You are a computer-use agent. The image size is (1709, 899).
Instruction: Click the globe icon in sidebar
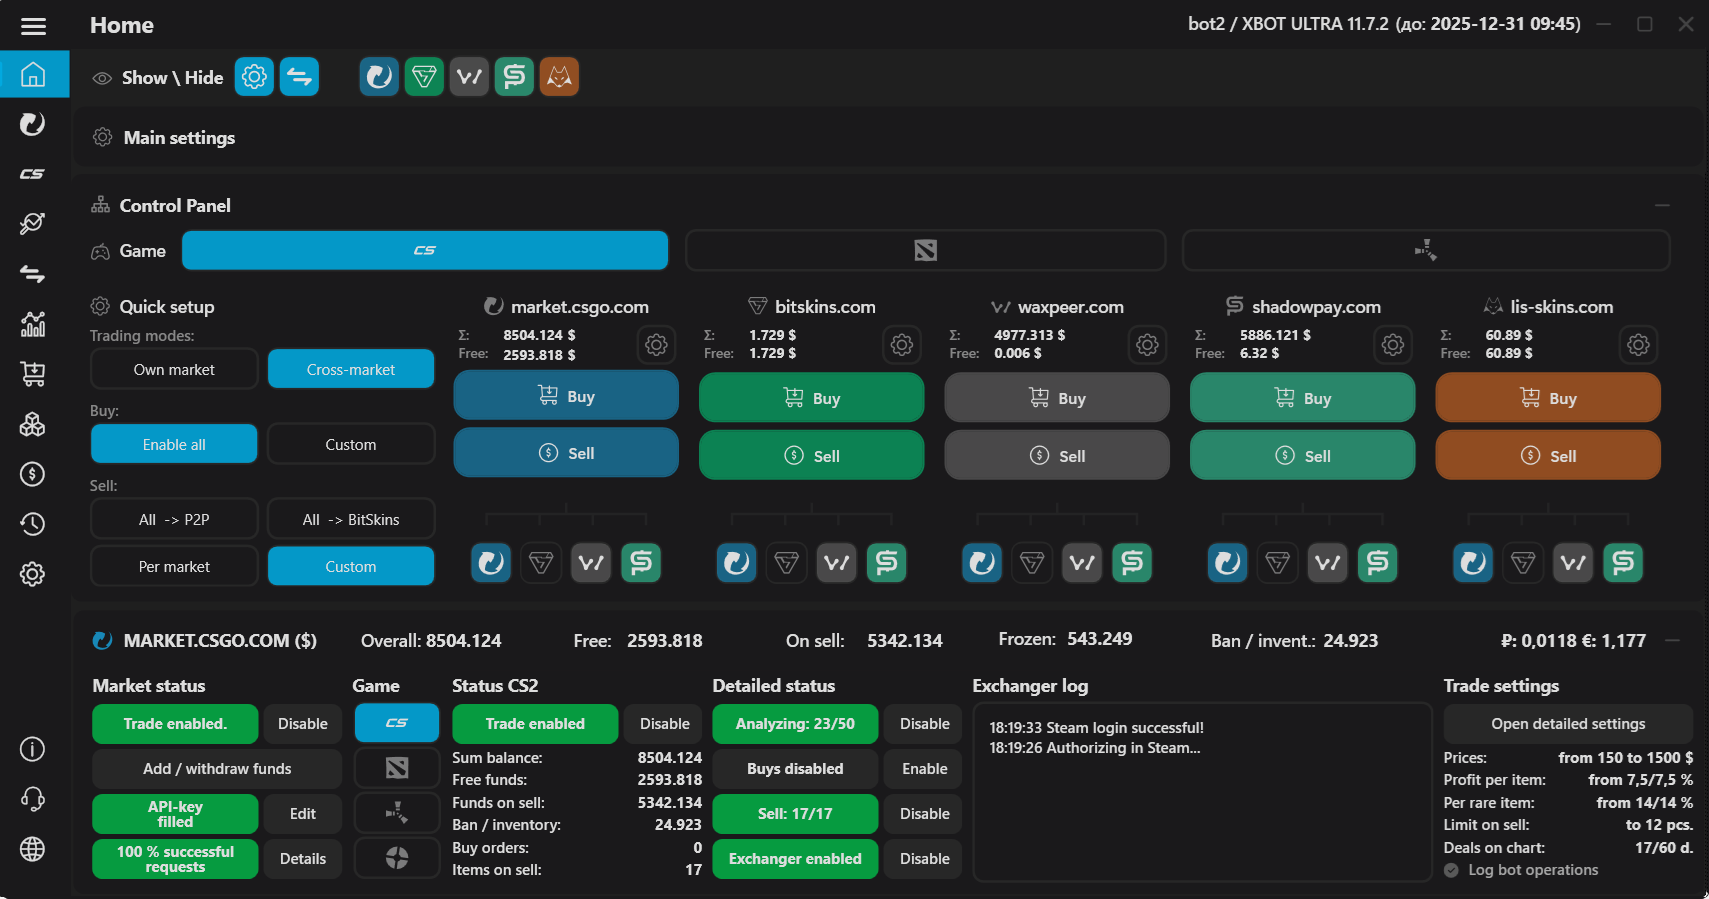coord(33,849)
